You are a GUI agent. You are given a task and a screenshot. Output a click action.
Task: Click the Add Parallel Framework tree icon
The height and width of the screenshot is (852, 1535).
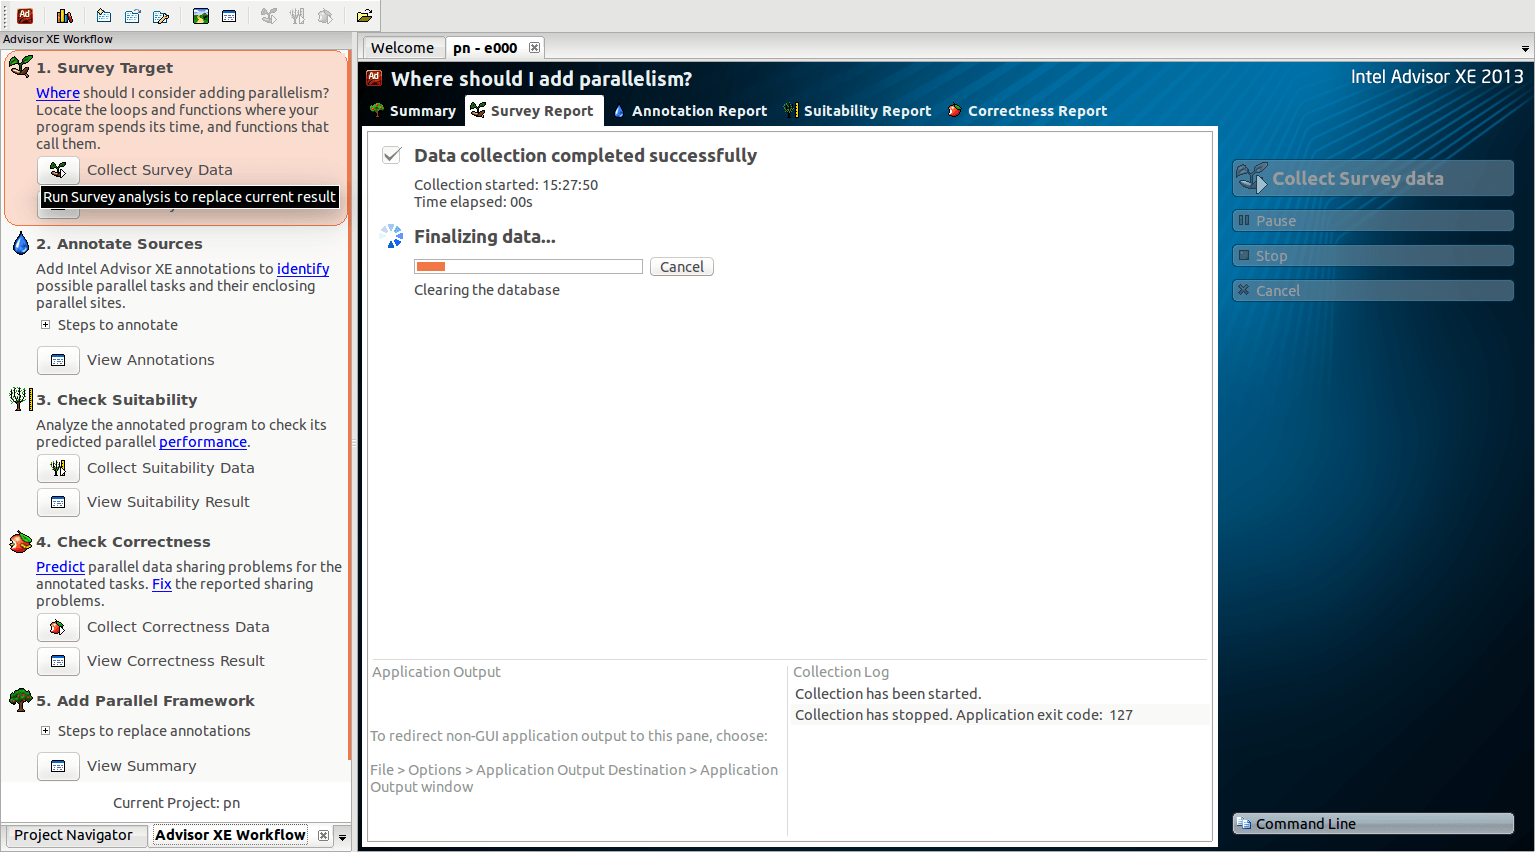point(20,700)
